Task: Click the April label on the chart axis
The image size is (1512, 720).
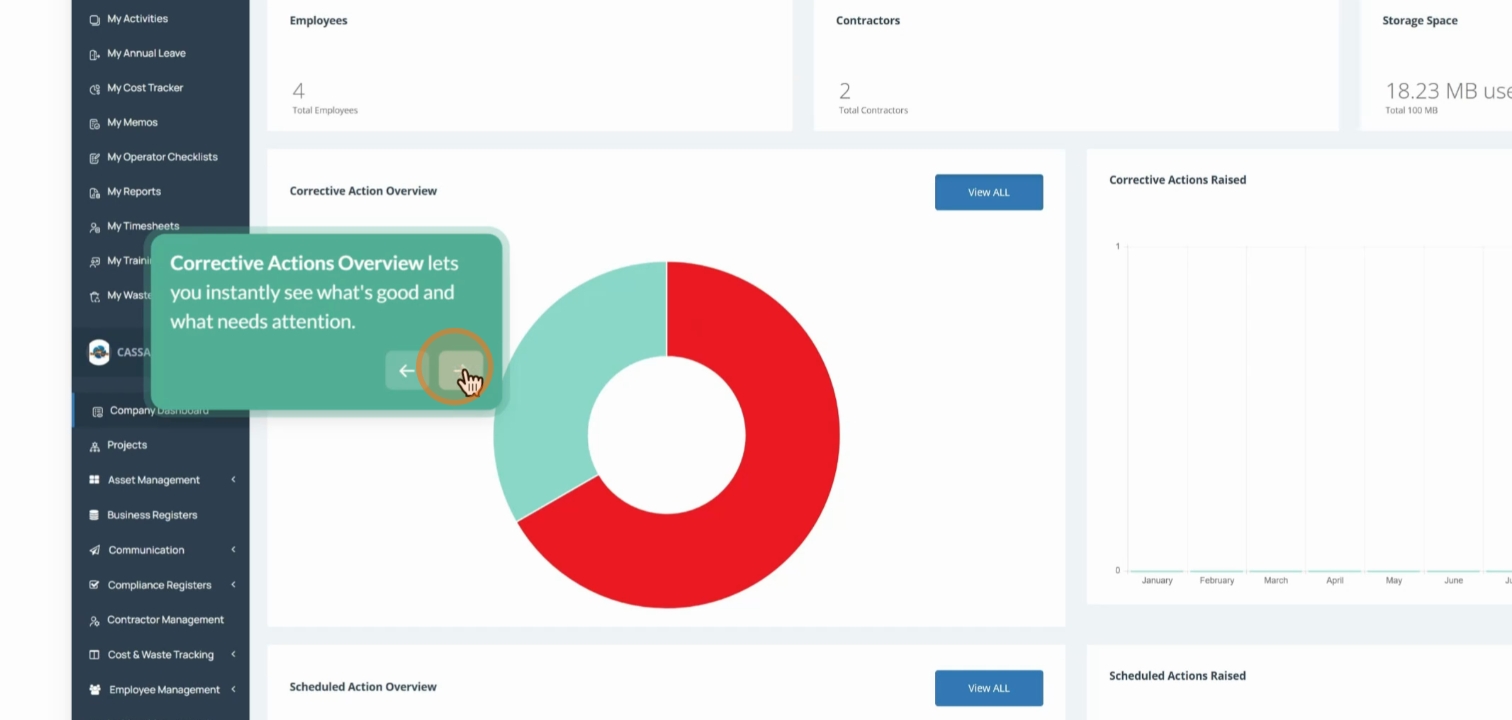Action: (x=1335, y=581)
